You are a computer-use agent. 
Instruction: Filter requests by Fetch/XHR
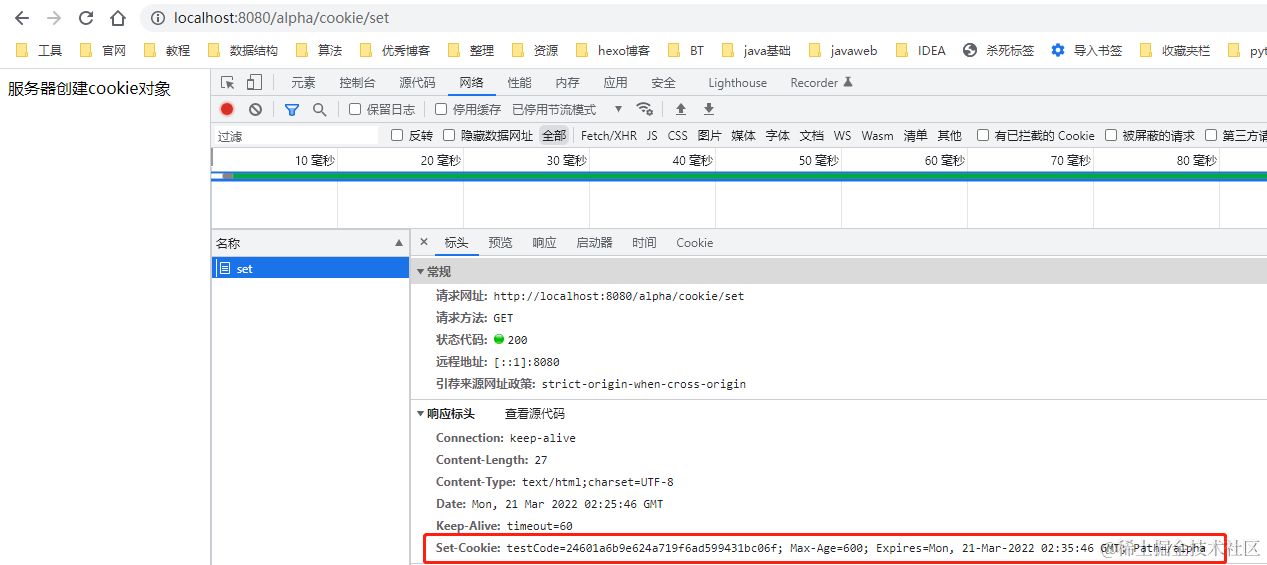tap(608, 135)
